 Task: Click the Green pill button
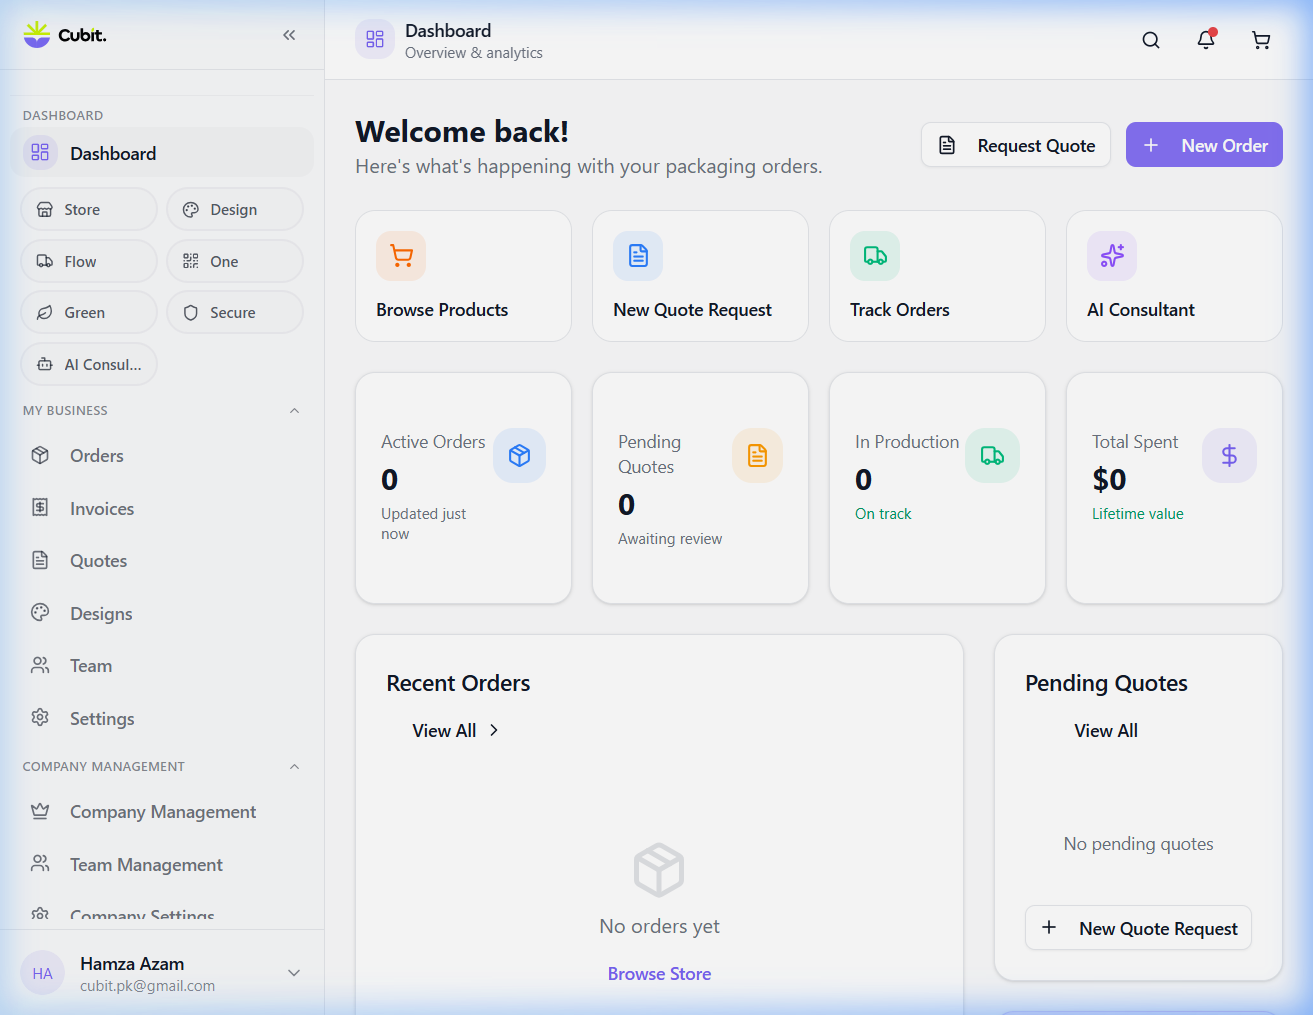point(89,312)
